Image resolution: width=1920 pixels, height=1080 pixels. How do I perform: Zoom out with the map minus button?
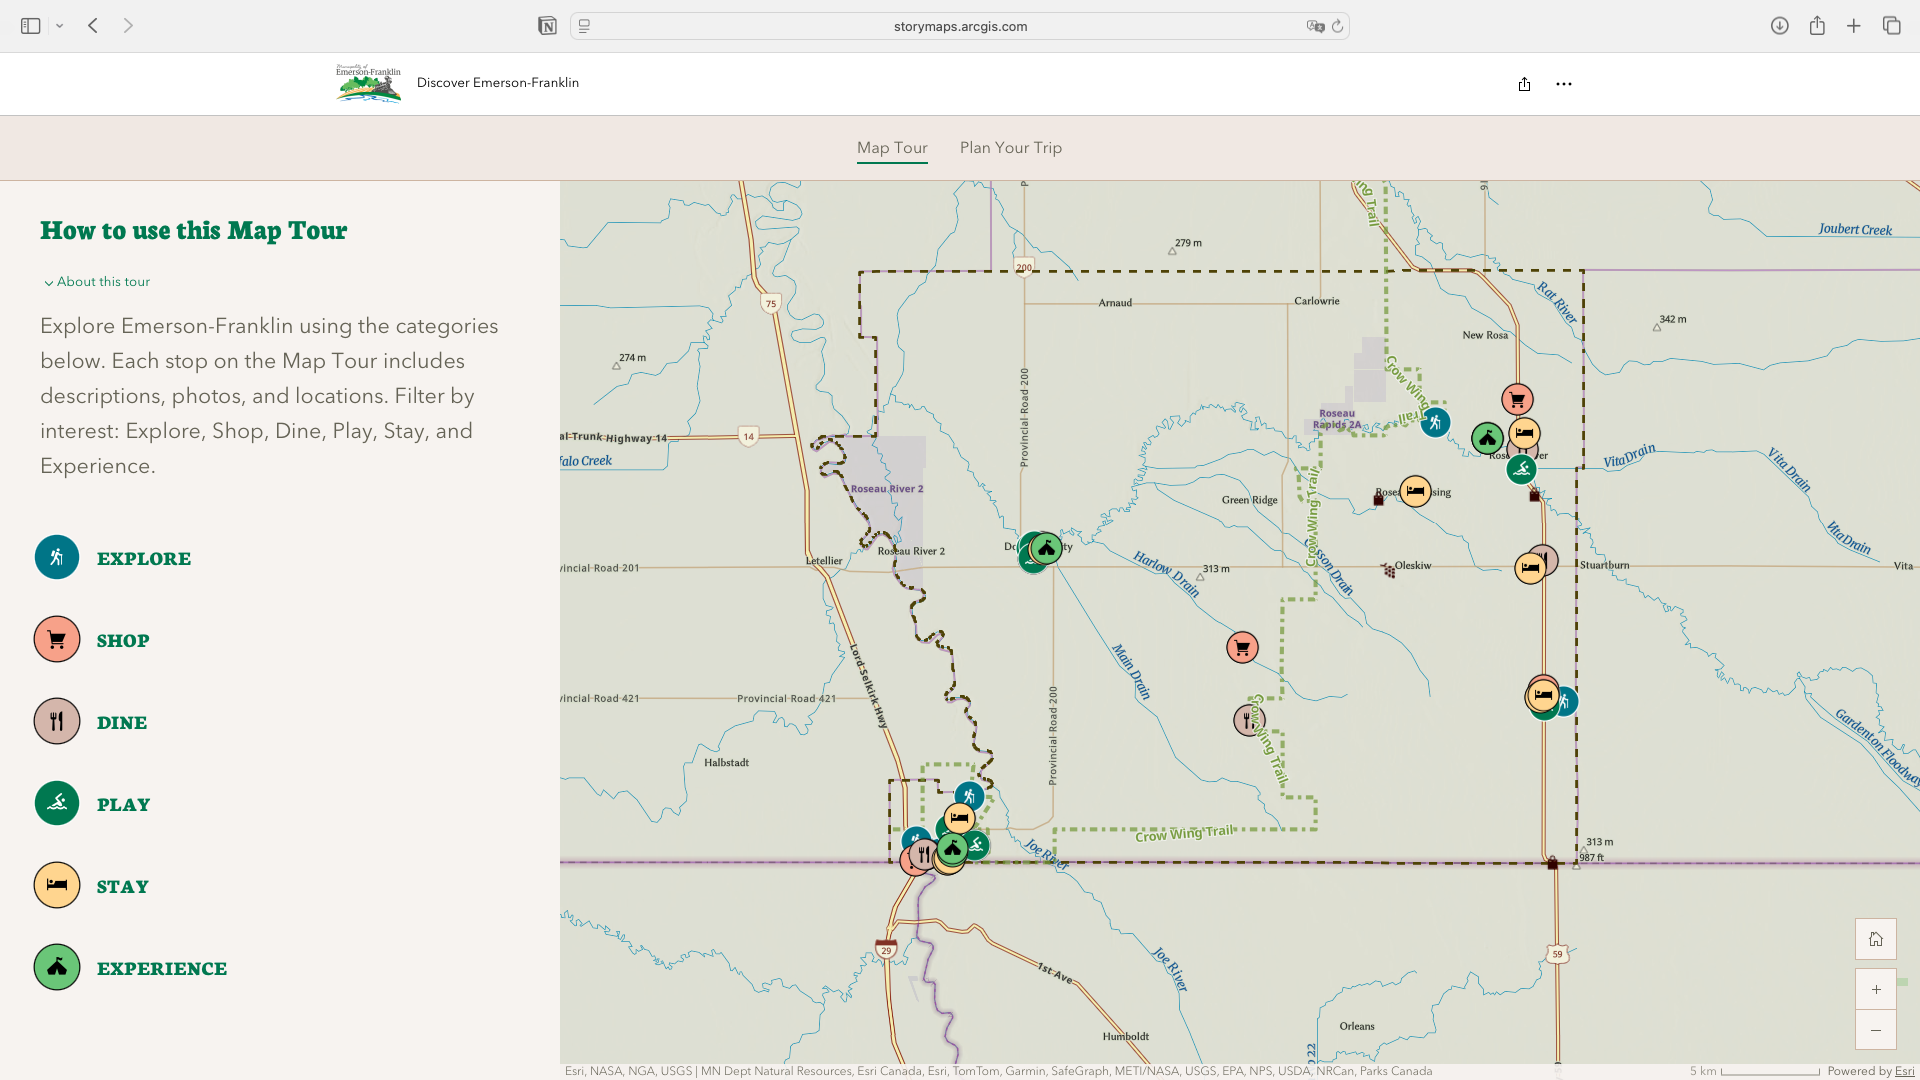[1876, 1030]
